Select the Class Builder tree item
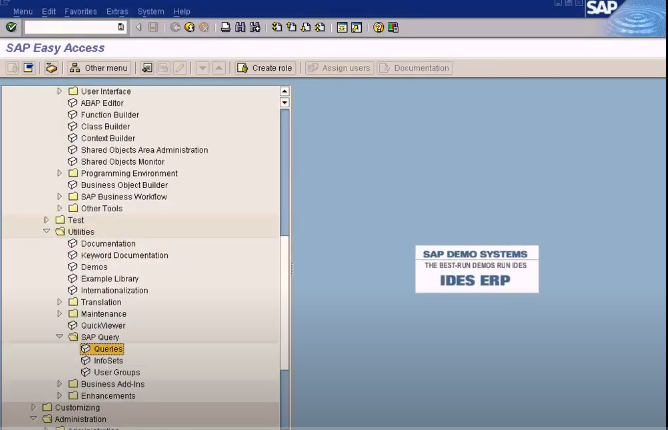The image size is (668, 430). [x=106, y=126]
